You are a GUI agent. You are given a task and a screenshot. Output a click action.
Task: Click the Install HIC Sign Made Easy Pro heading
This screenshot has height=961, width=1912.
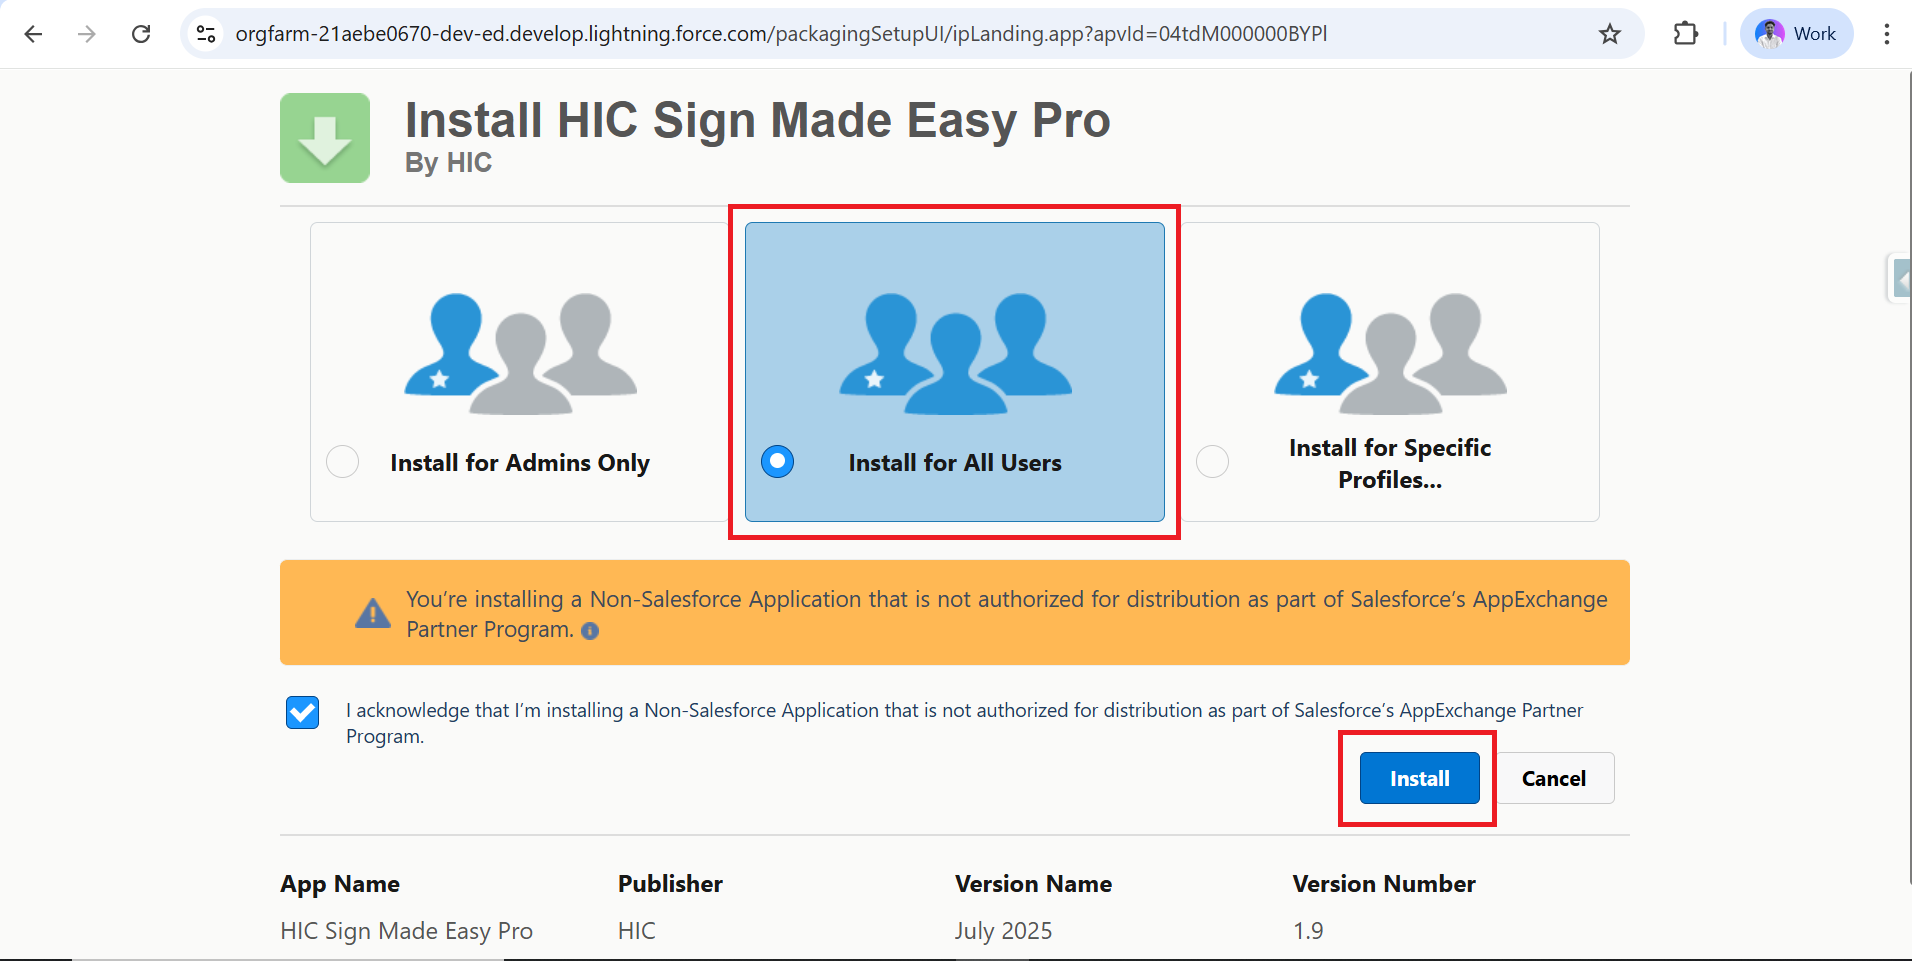[758, 121]
